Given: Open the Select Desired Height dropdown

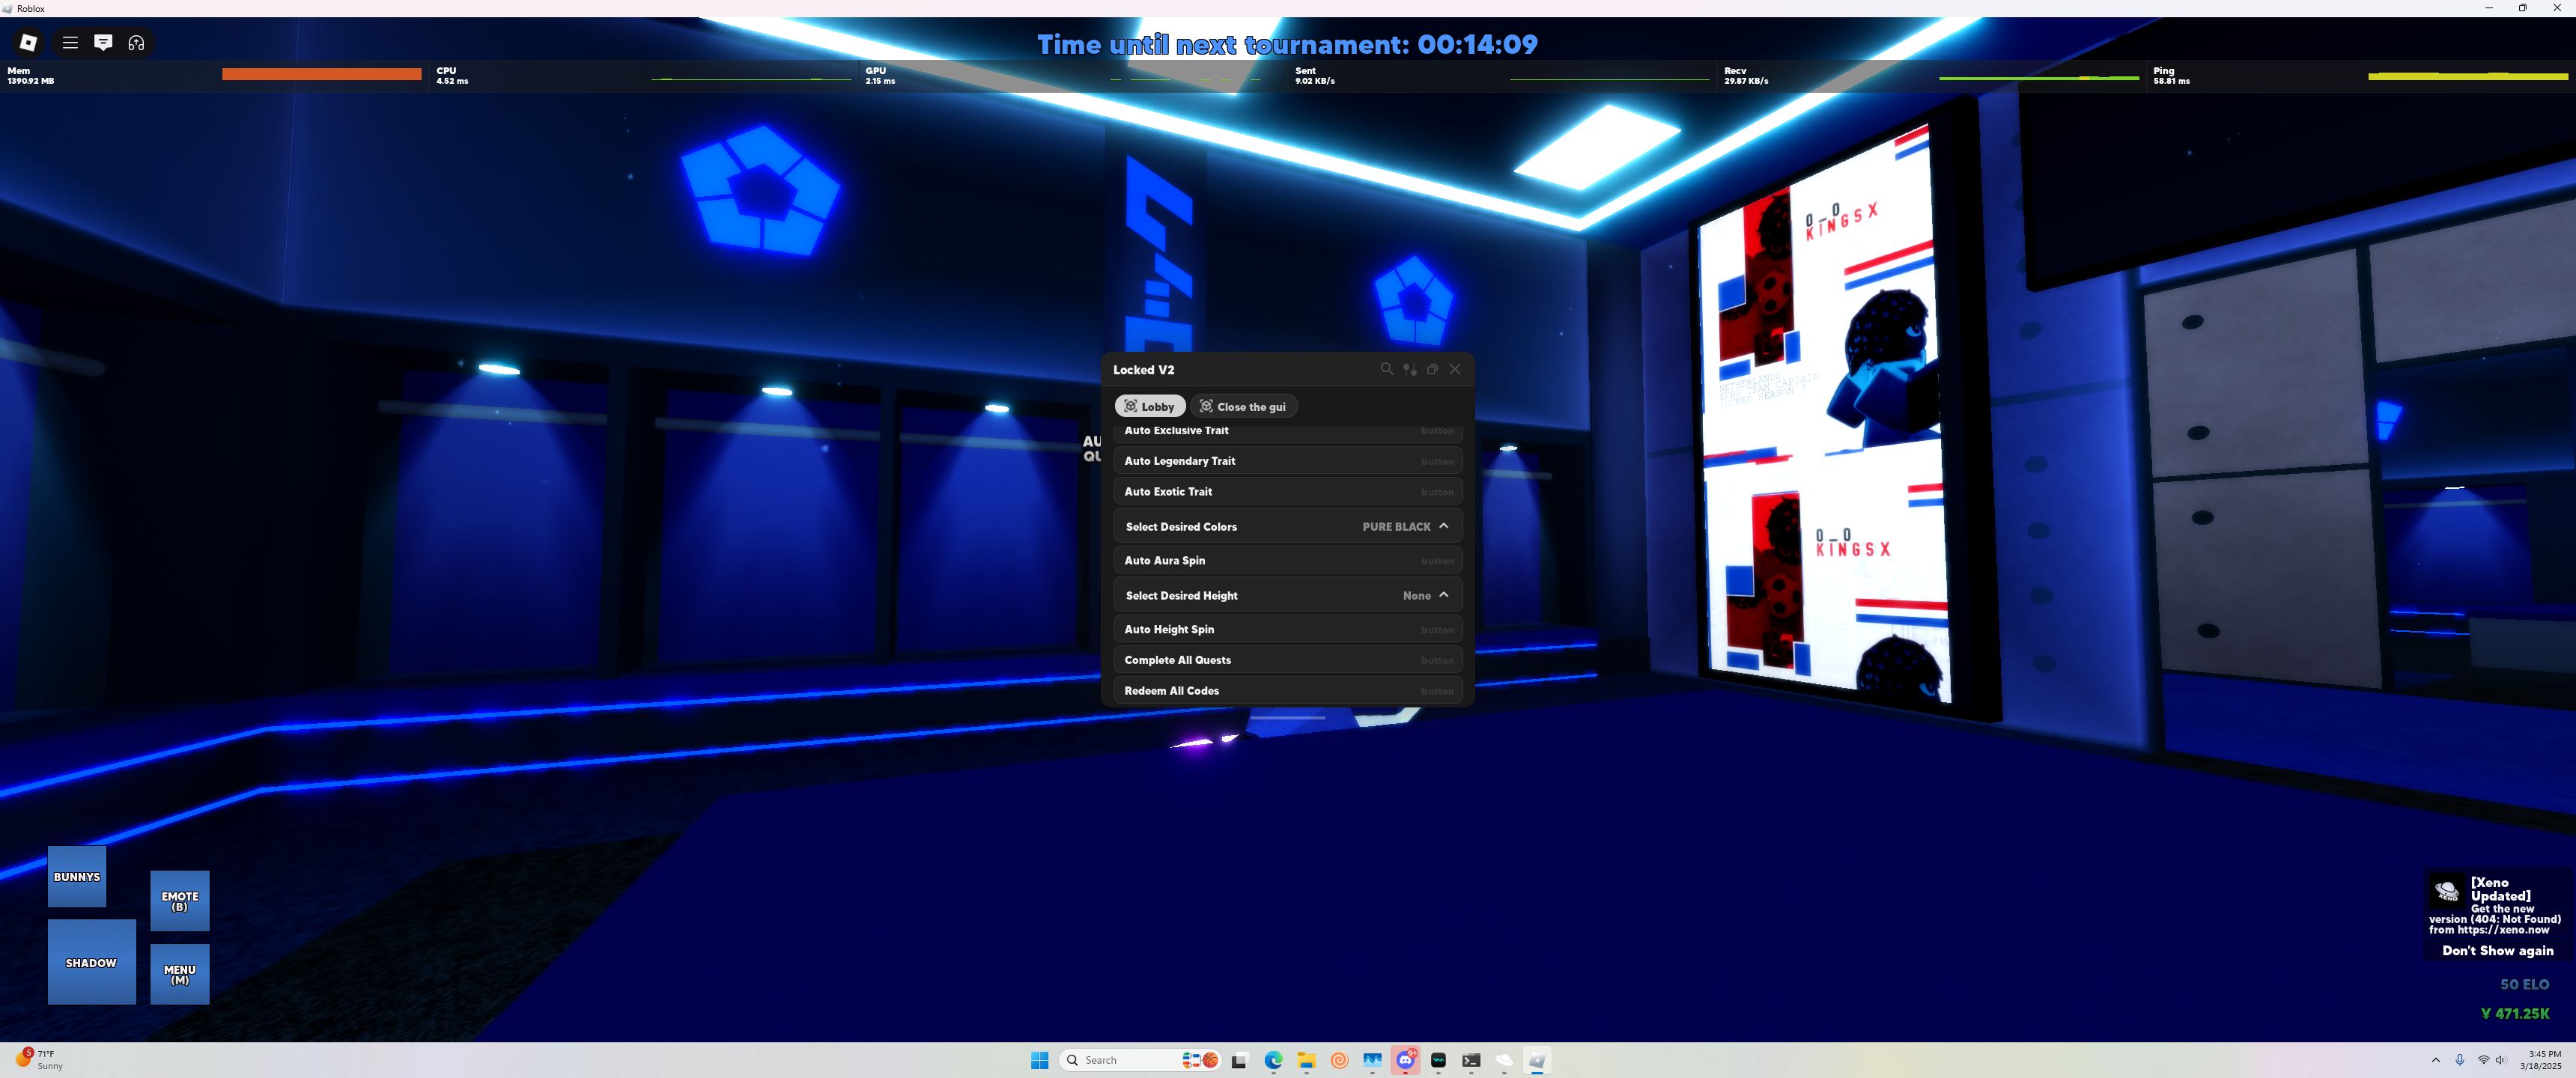Looking at the screenshot, I should [x=1288, y=595].
